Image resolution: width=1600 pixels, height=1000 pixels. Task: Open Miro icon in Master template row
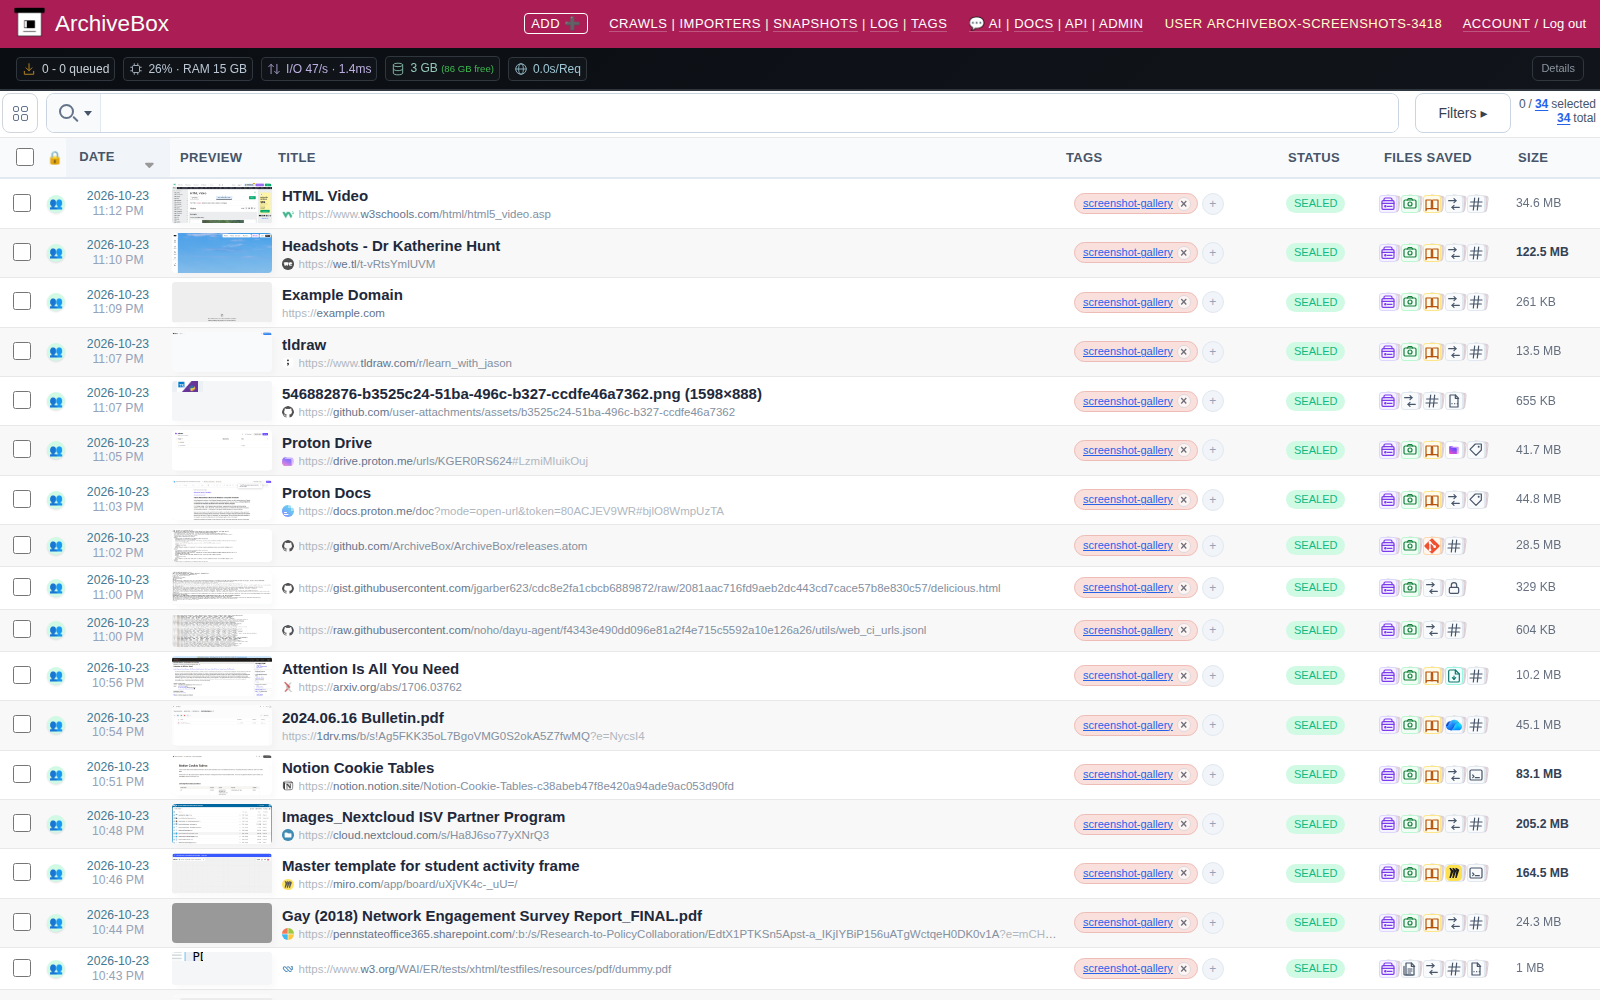tap(1454, 873)
